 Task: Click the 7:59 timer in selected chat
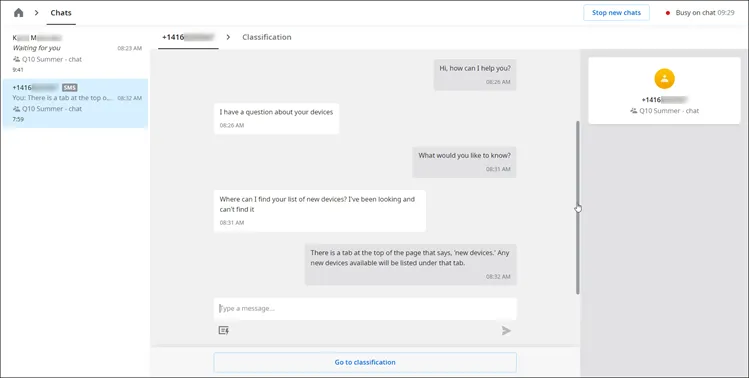click(18, 119)
